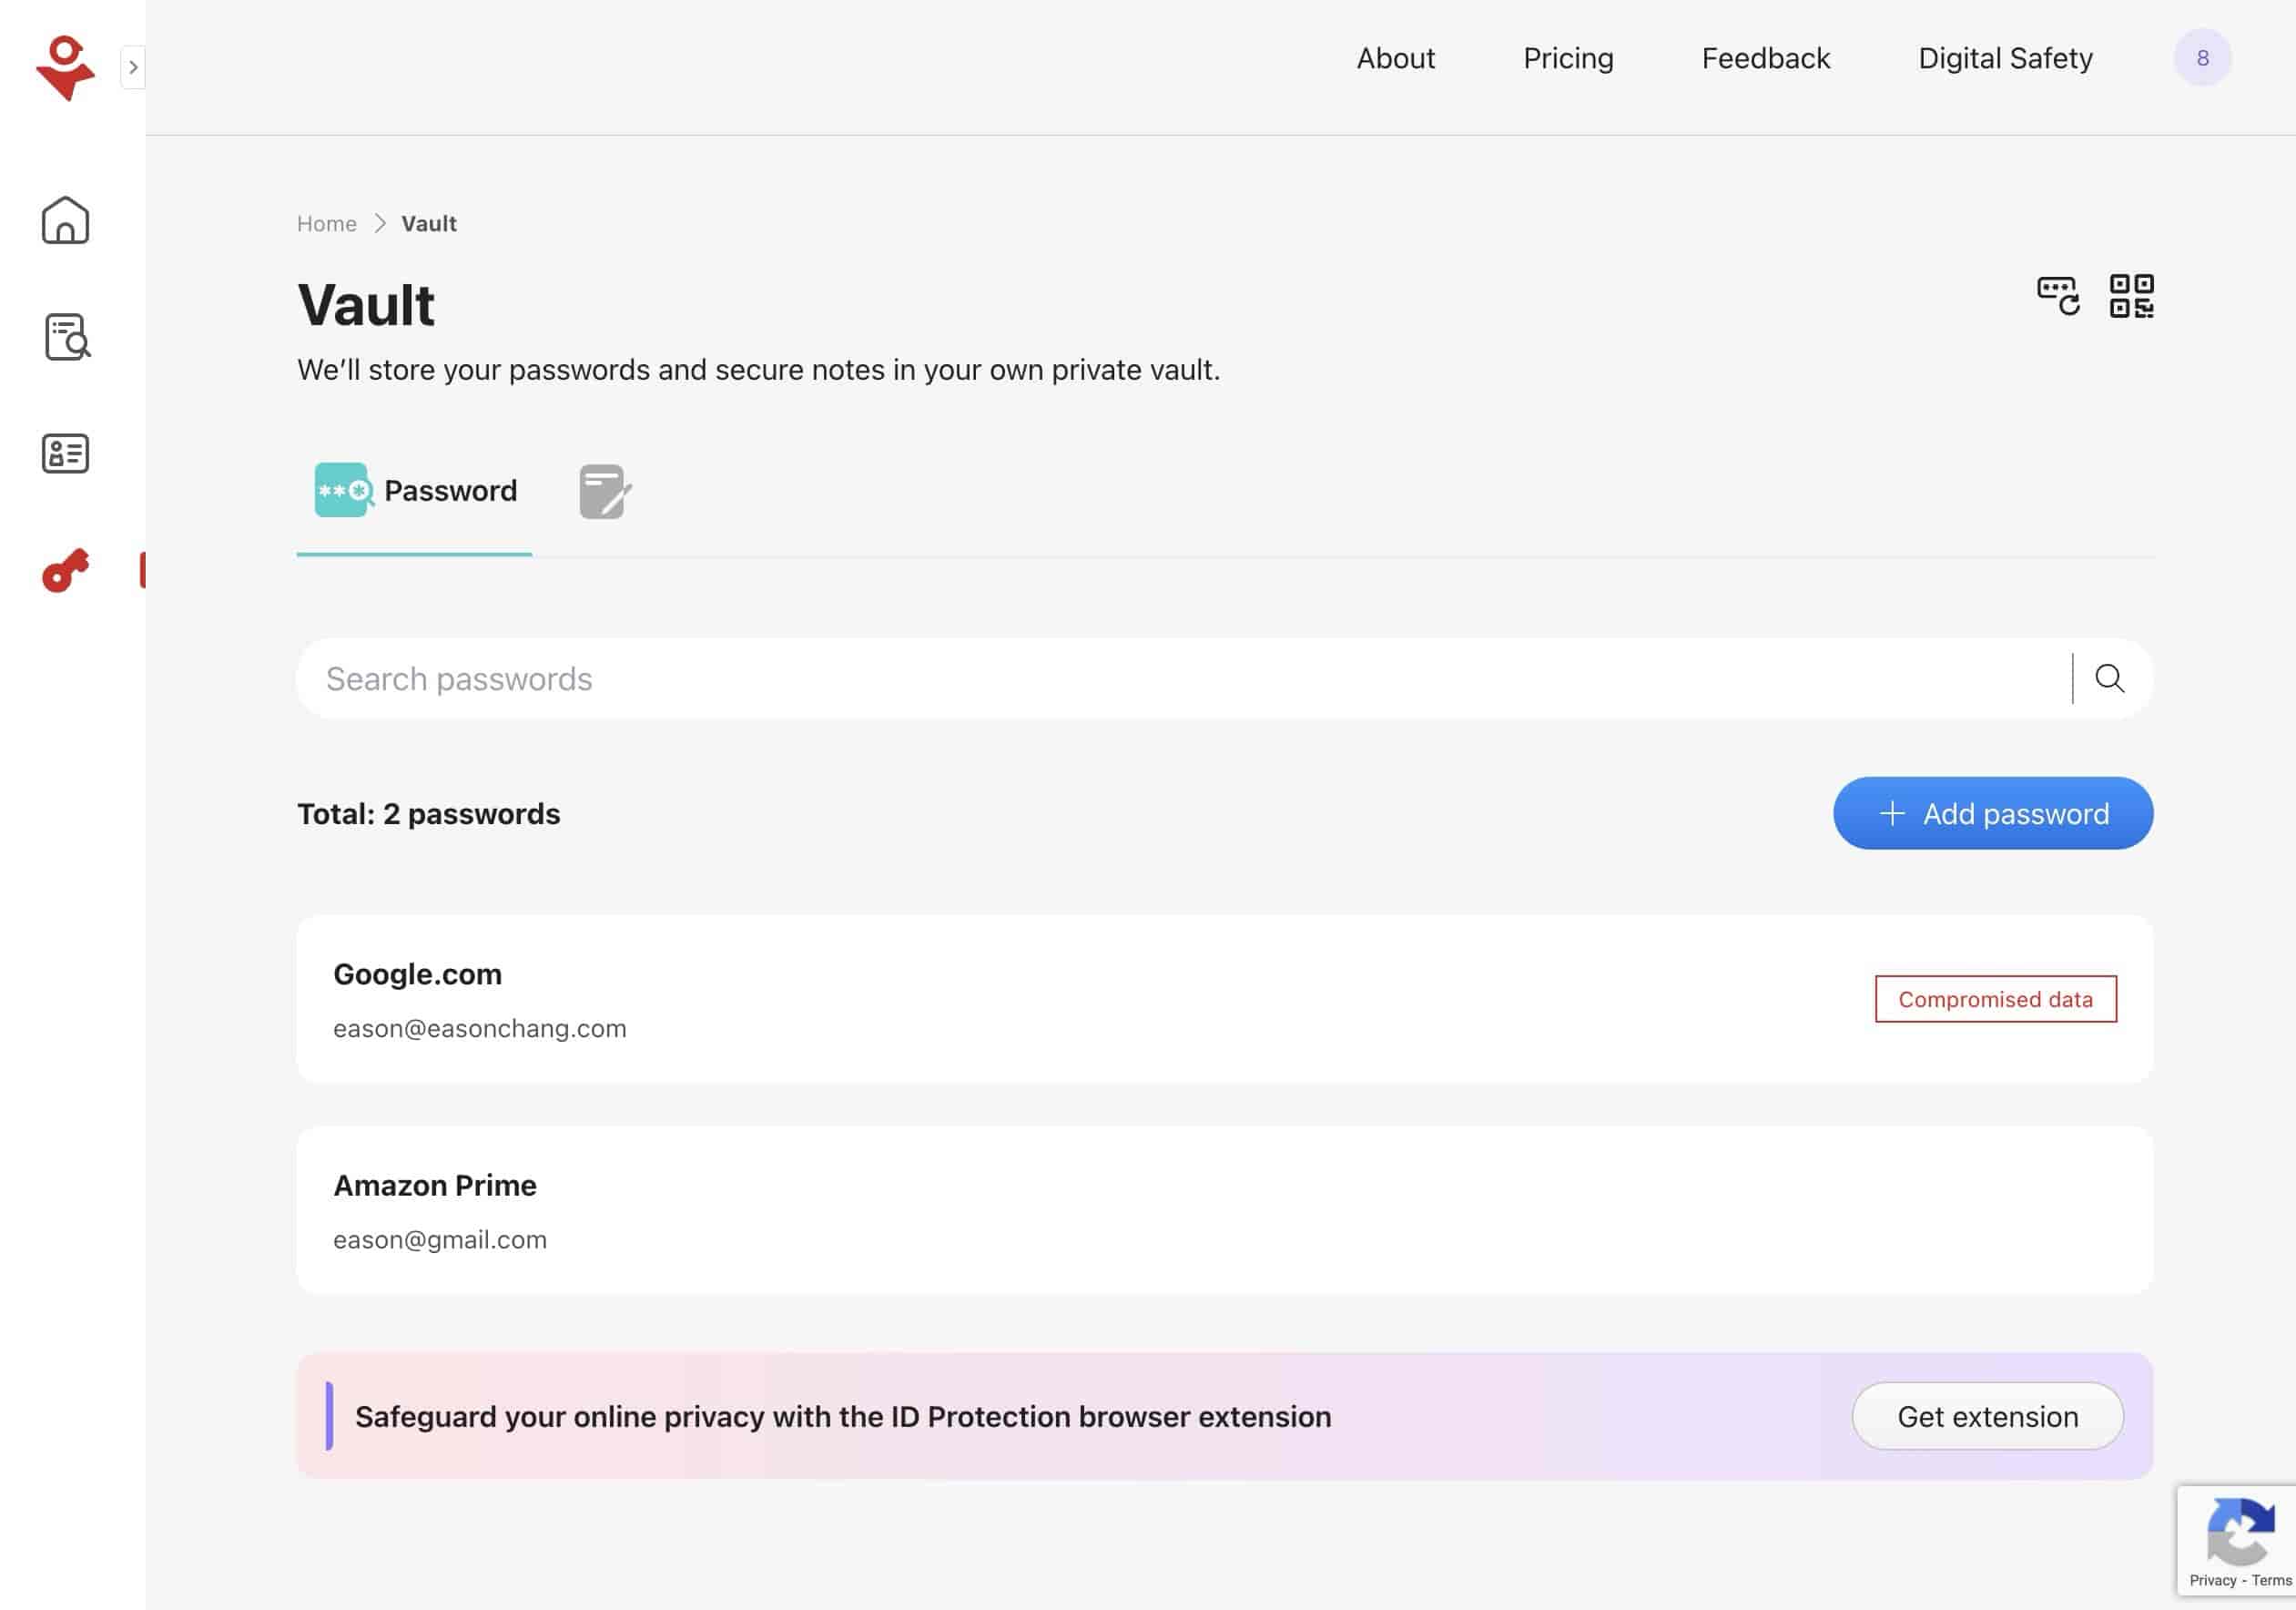This screenshot has height=1610, width=2296.
Task: Click the QR code icon top right
Action: pyautogui.click(x=2130, y=295)
